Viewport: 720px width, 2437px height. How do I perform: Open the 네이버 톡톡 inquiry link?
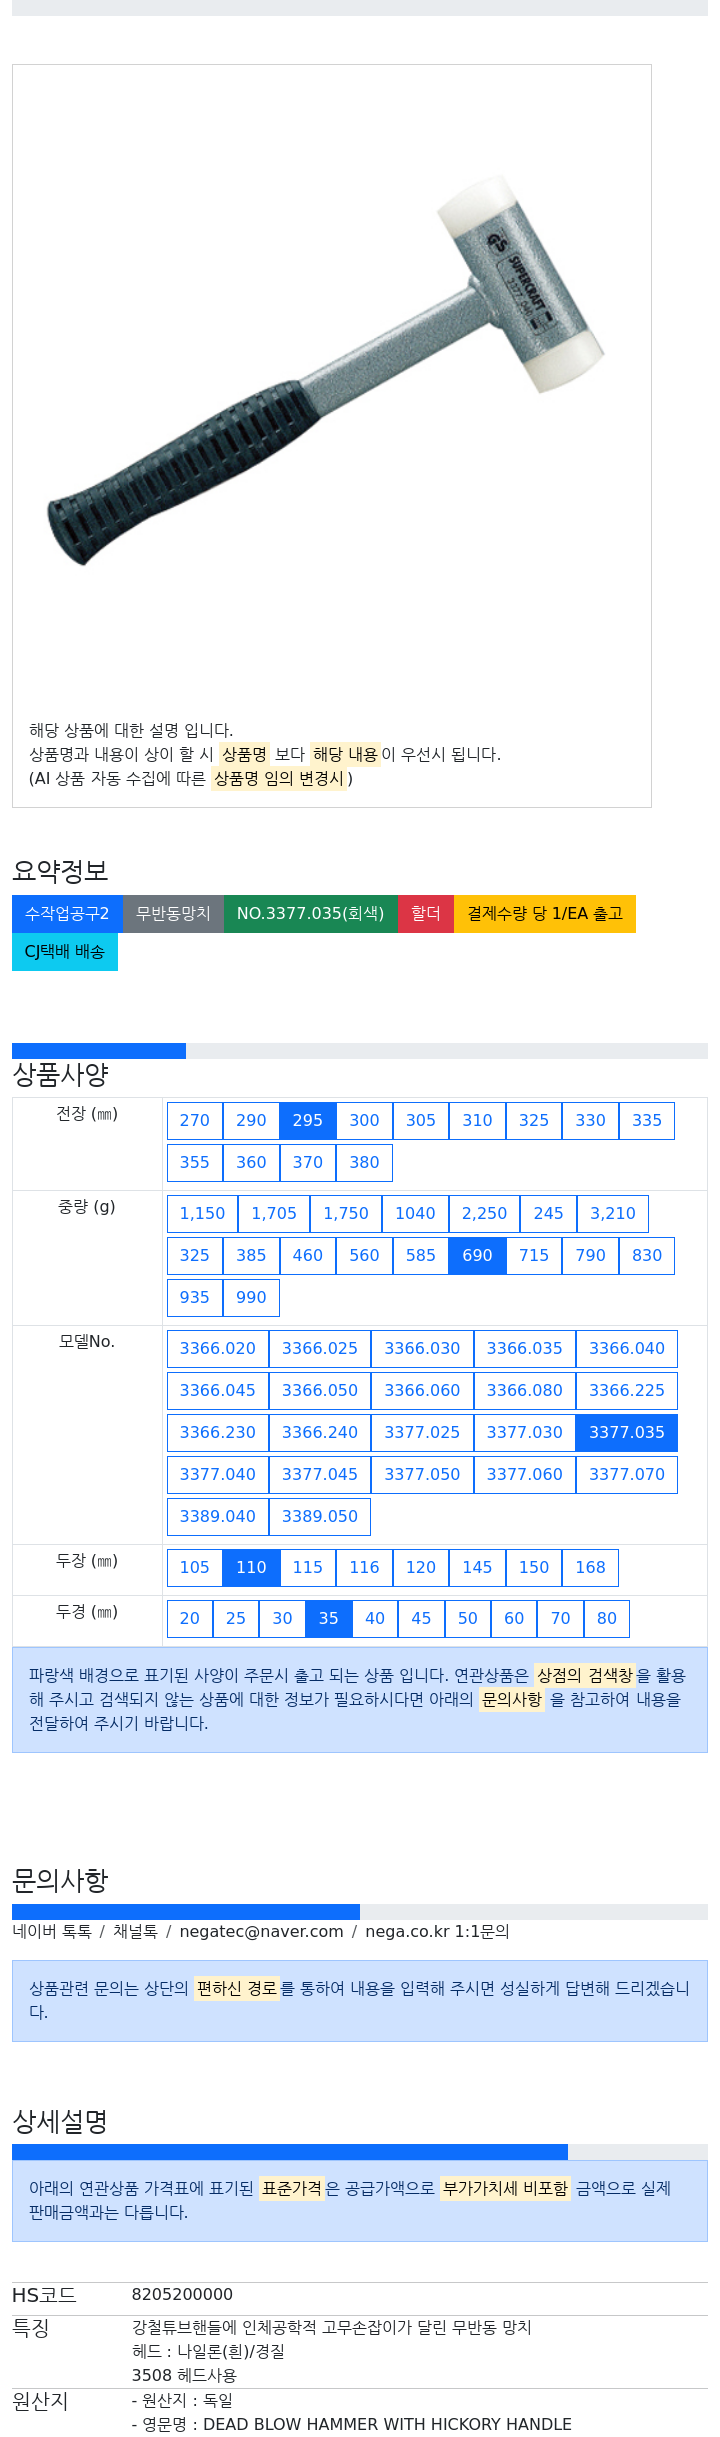point(52,1932)
